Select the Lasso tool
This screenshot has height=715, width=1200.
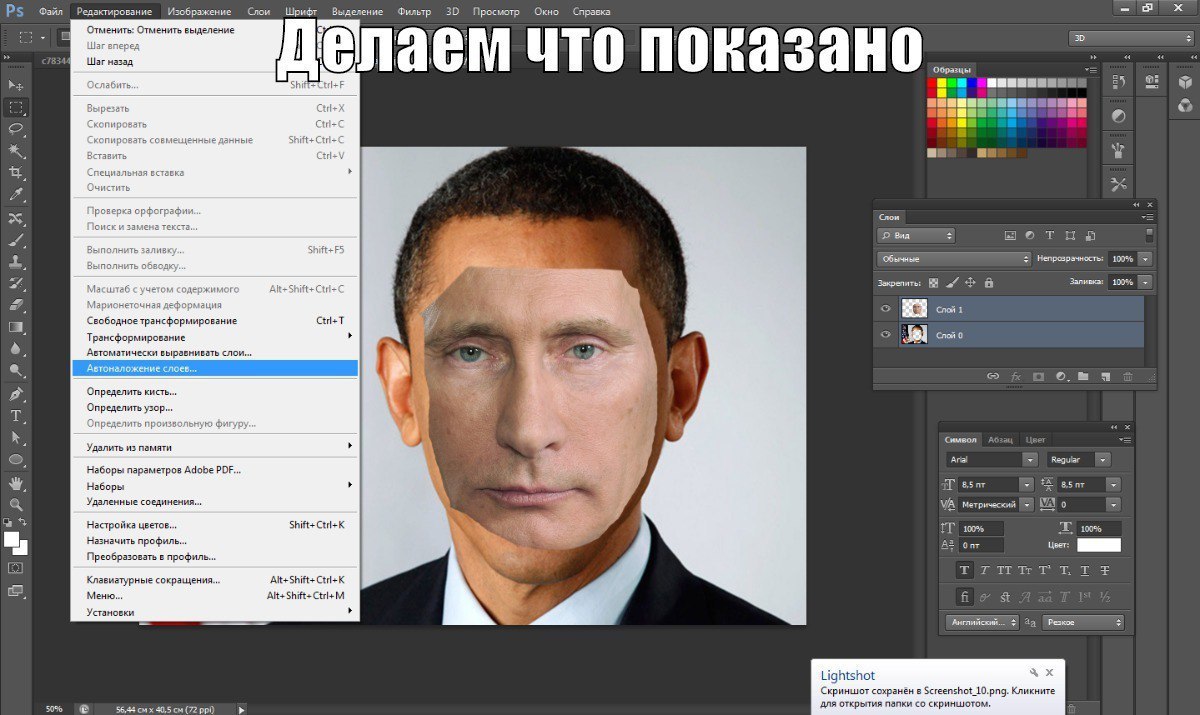click(16, 129)
